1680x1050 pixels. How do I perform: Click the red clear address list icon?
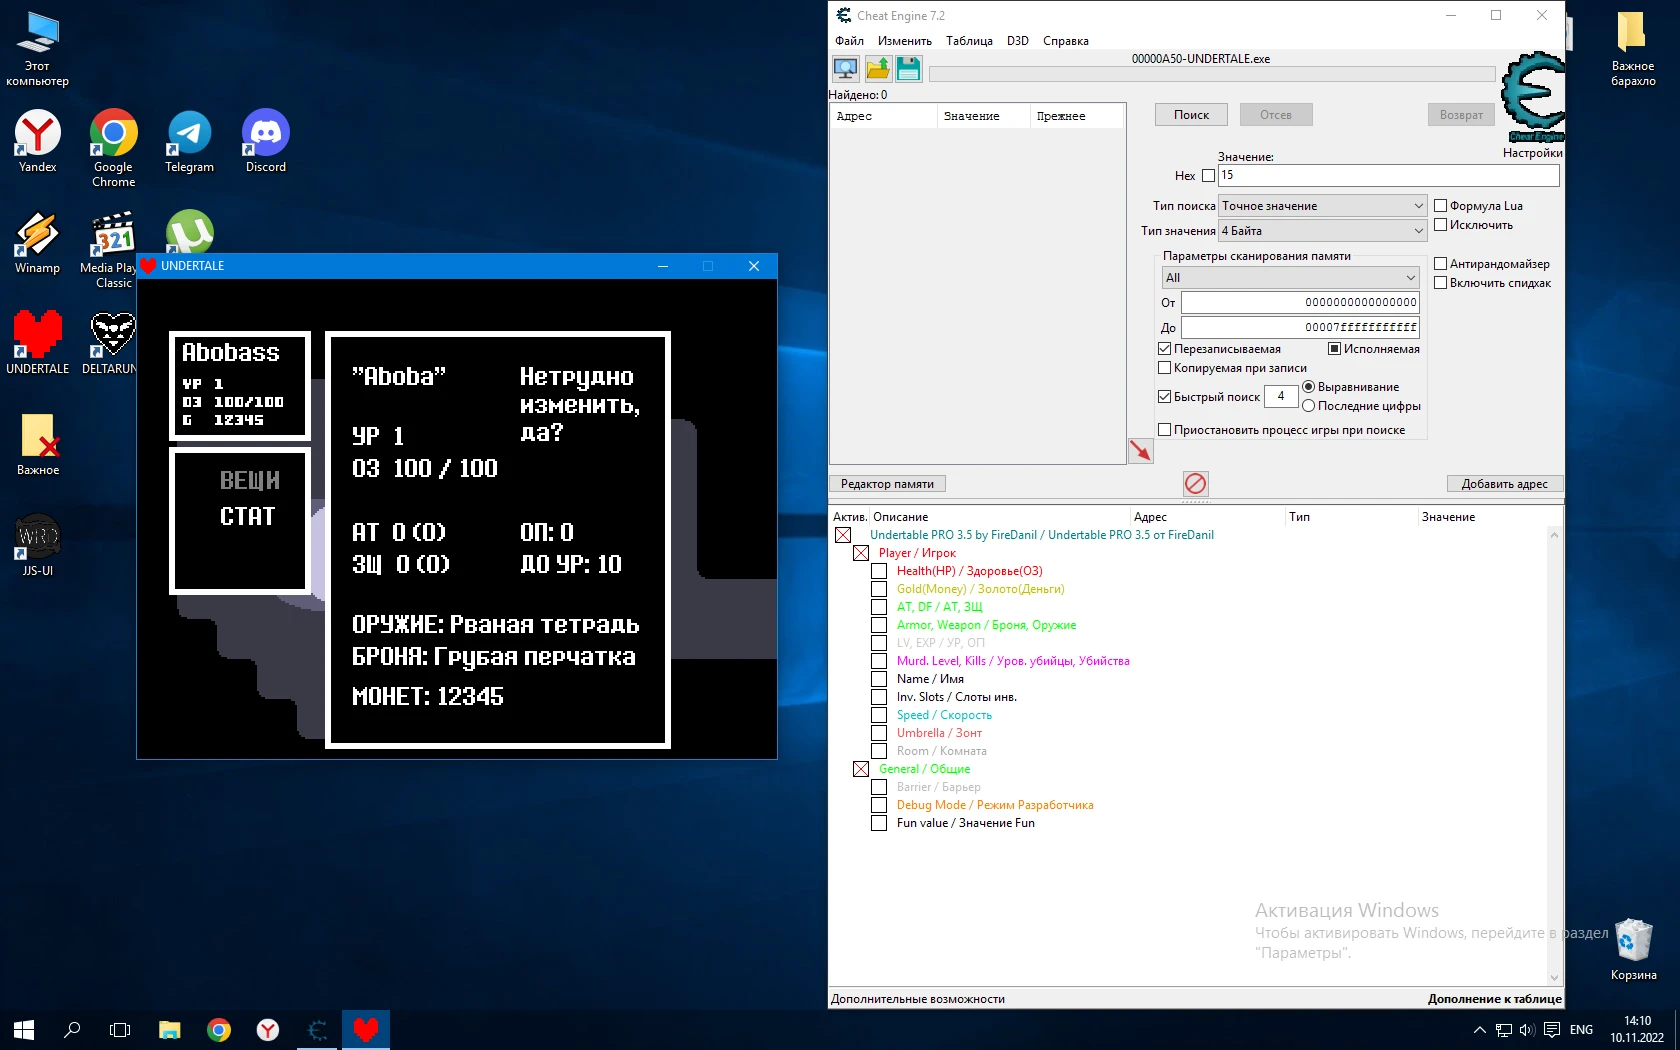point(1195,484)
